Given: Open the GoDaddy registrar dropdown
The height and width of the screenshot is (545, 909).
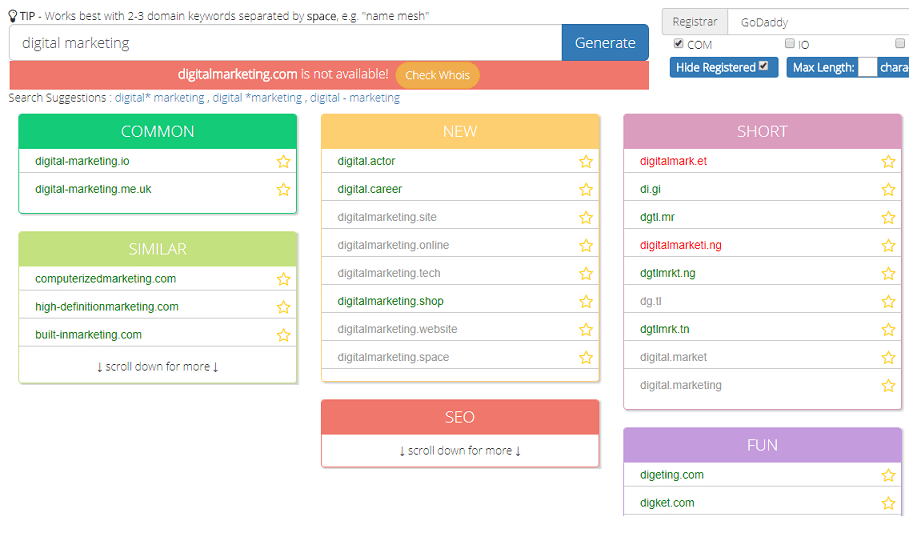Looking at the screenshot, I should click(819, 22).
